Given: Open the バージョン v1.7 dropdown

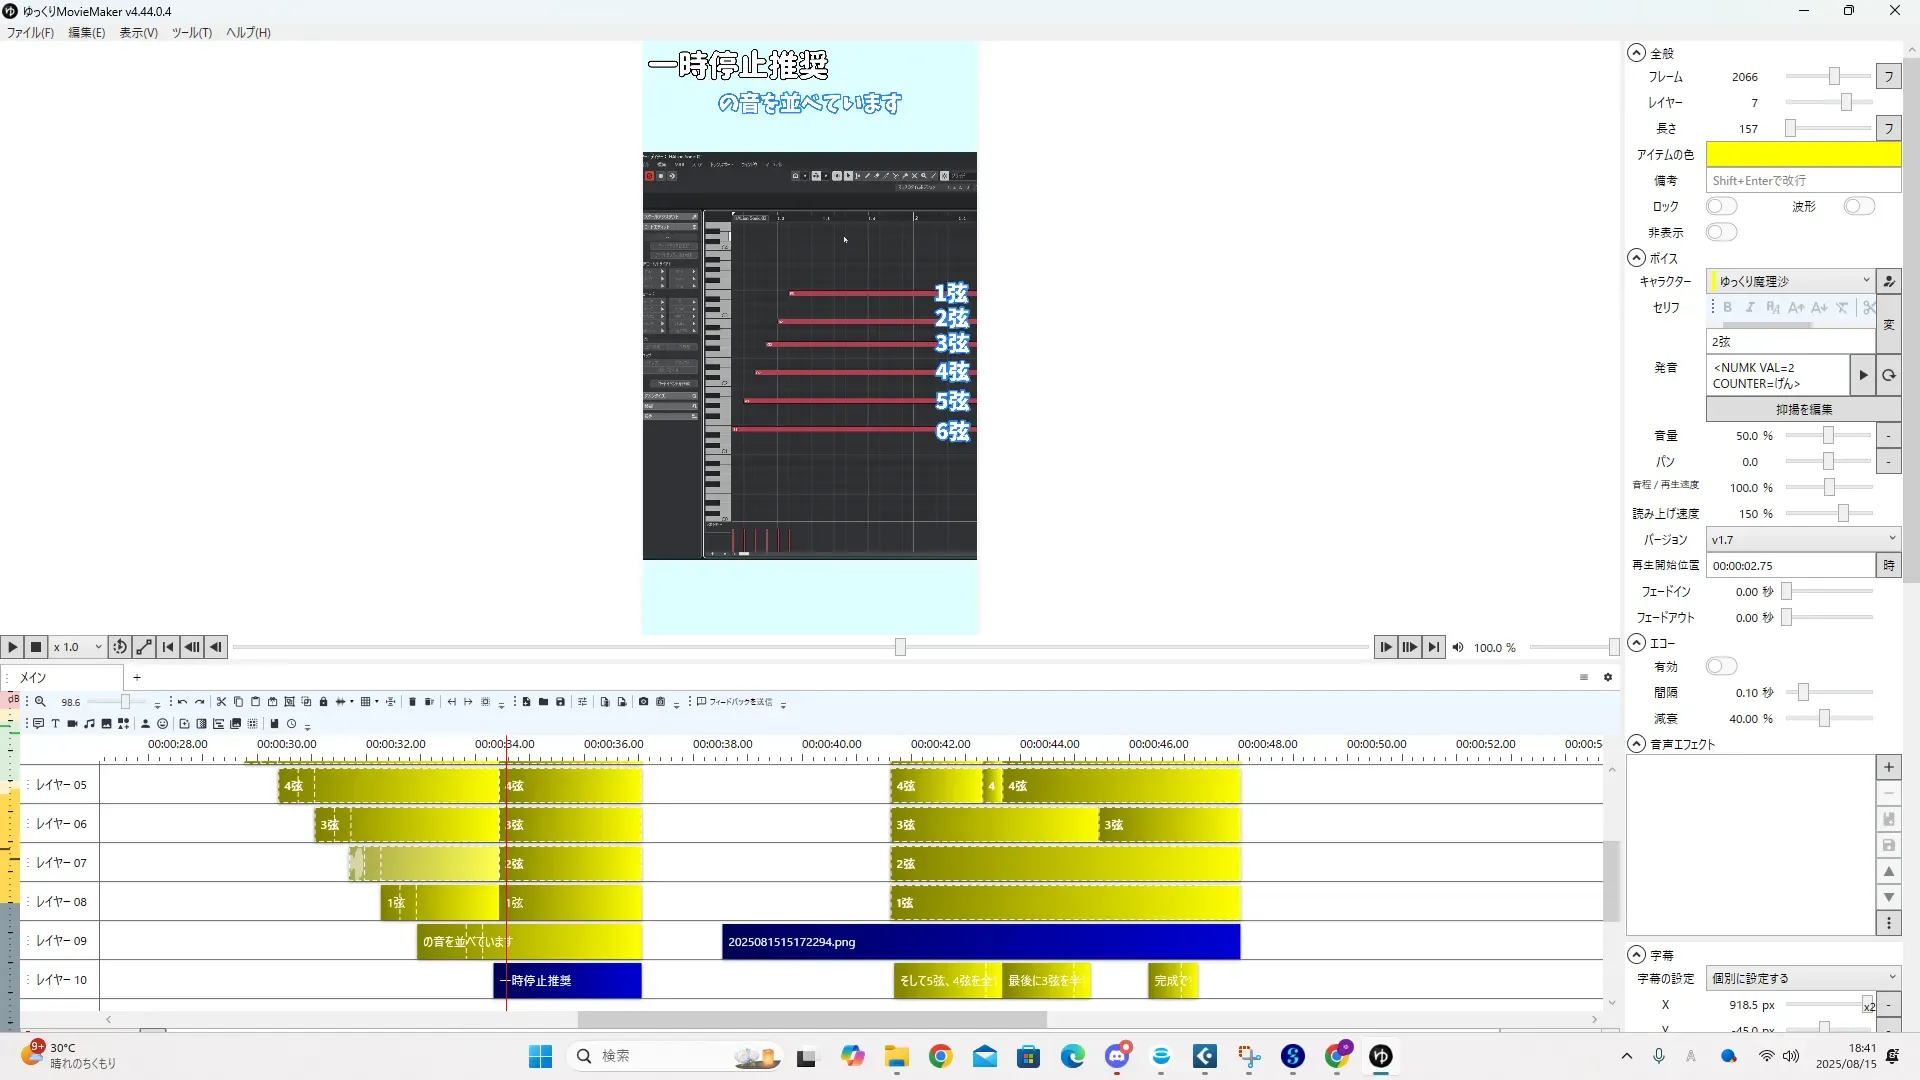Looking at the screenshot, I should click(x=1802, y=539).
